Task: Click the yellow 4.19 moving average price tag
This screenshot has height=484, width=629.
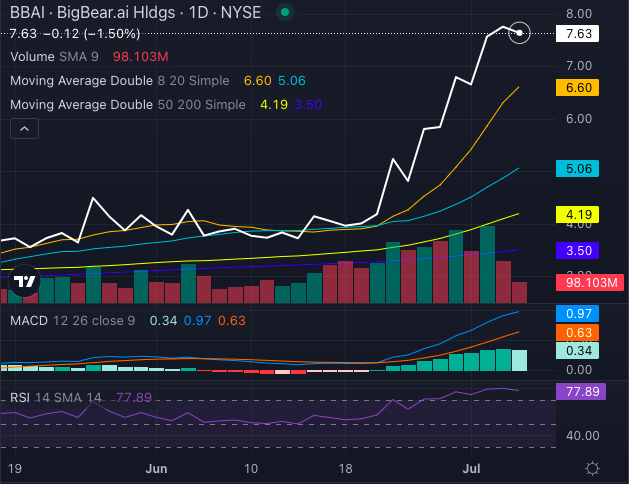Action: coord(577,215)
